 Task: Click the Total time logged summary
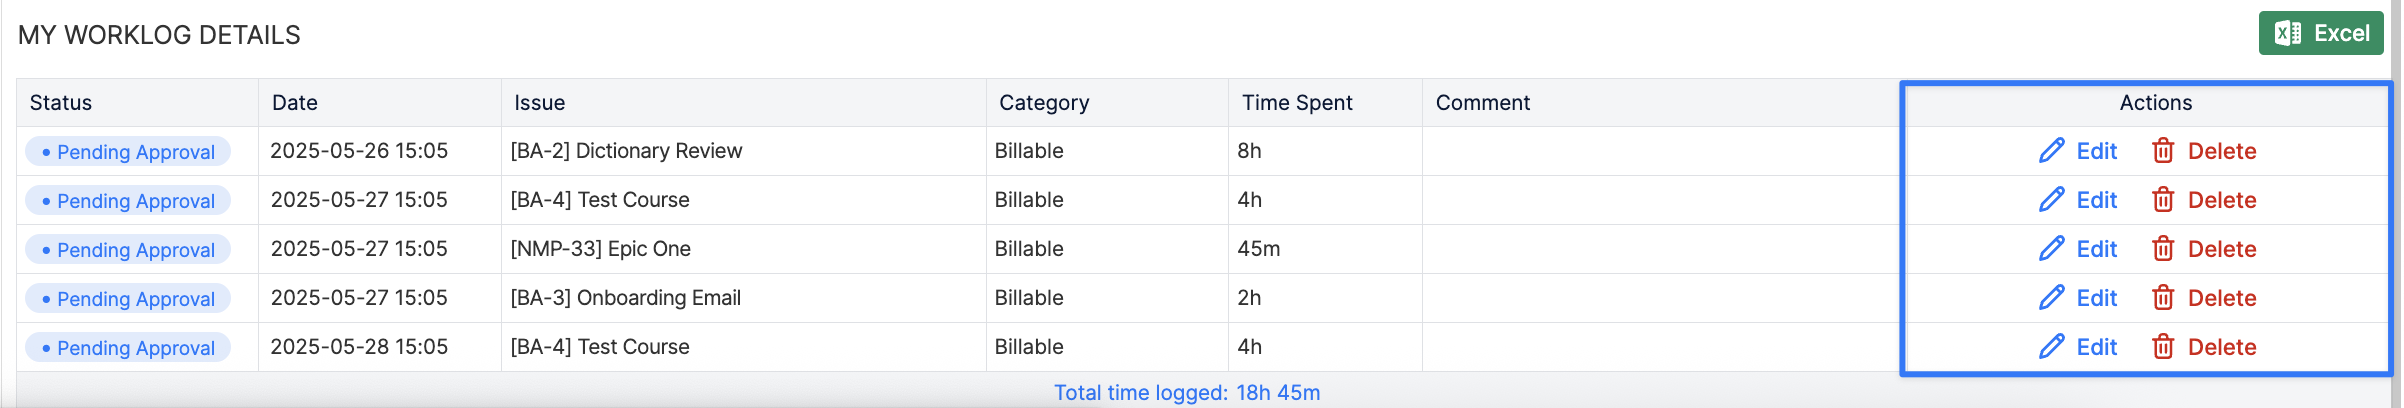click(x=1186, y=393)
